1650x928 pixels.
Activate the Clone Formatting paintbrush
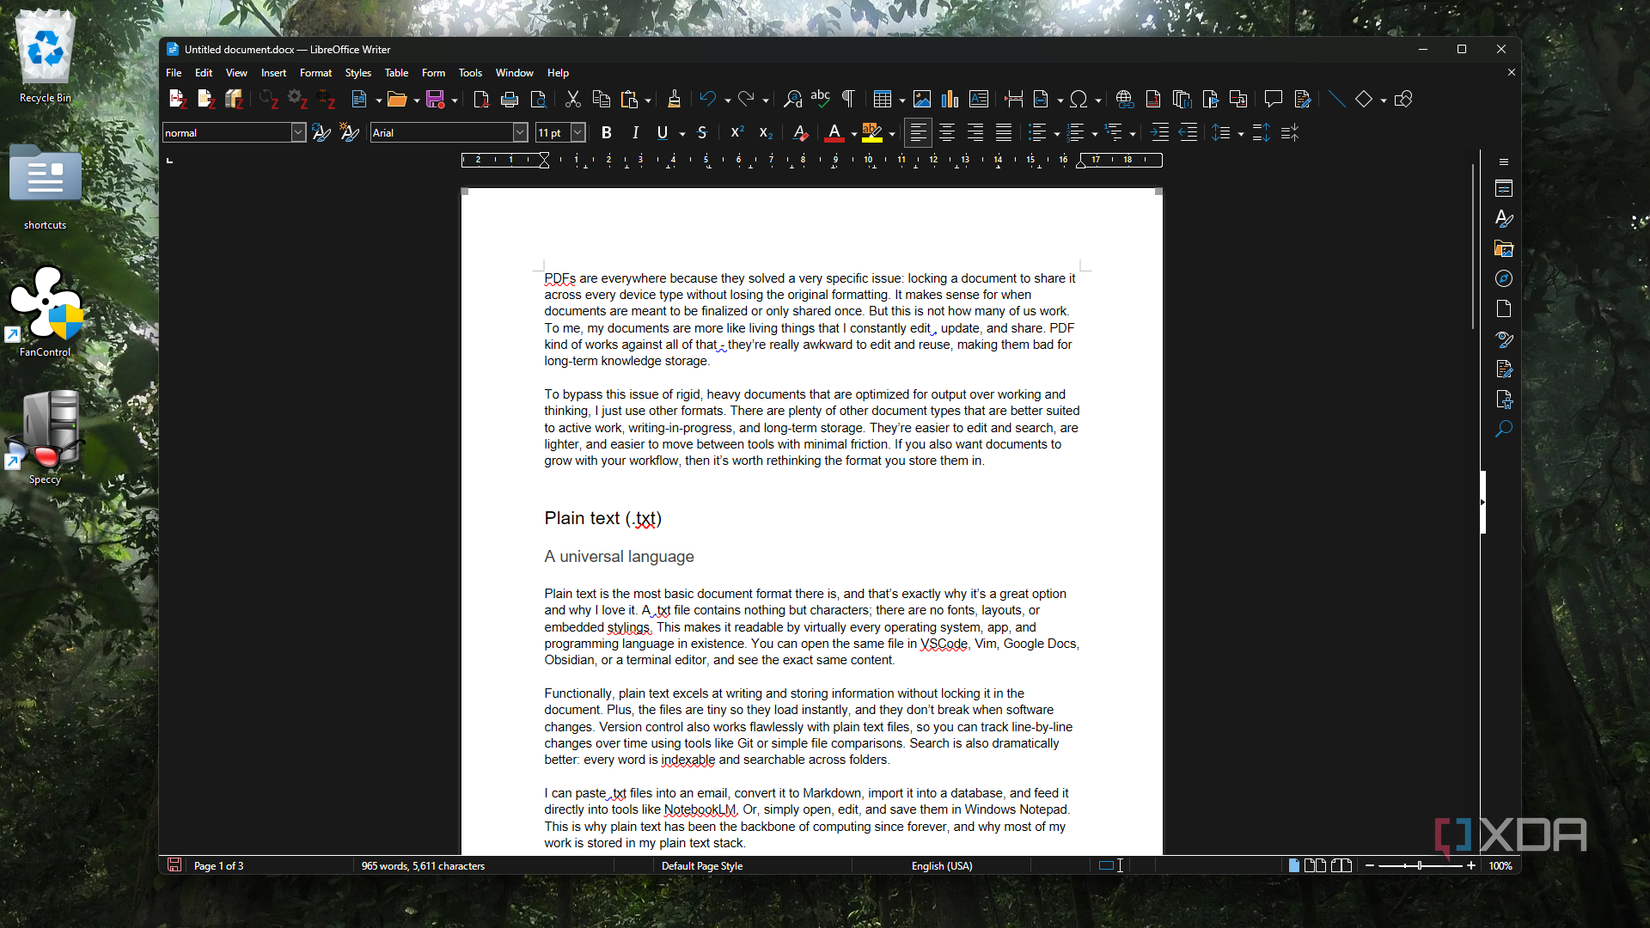tap(673, 99)
